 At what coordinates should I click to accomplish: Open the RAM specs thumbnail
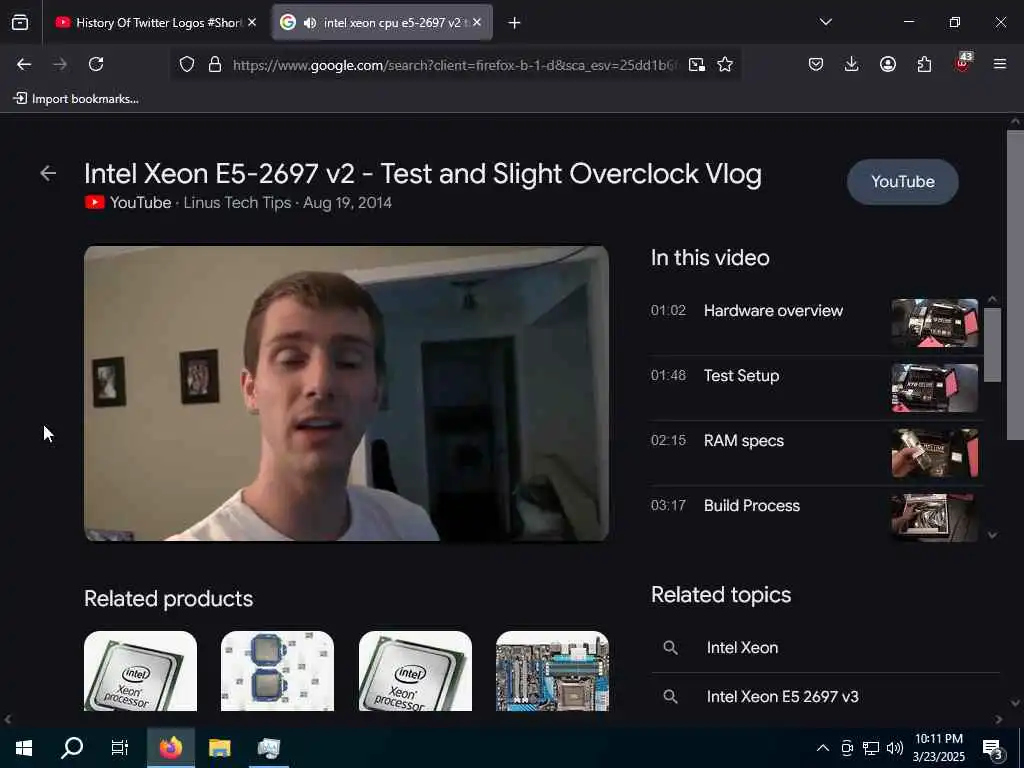935,453
